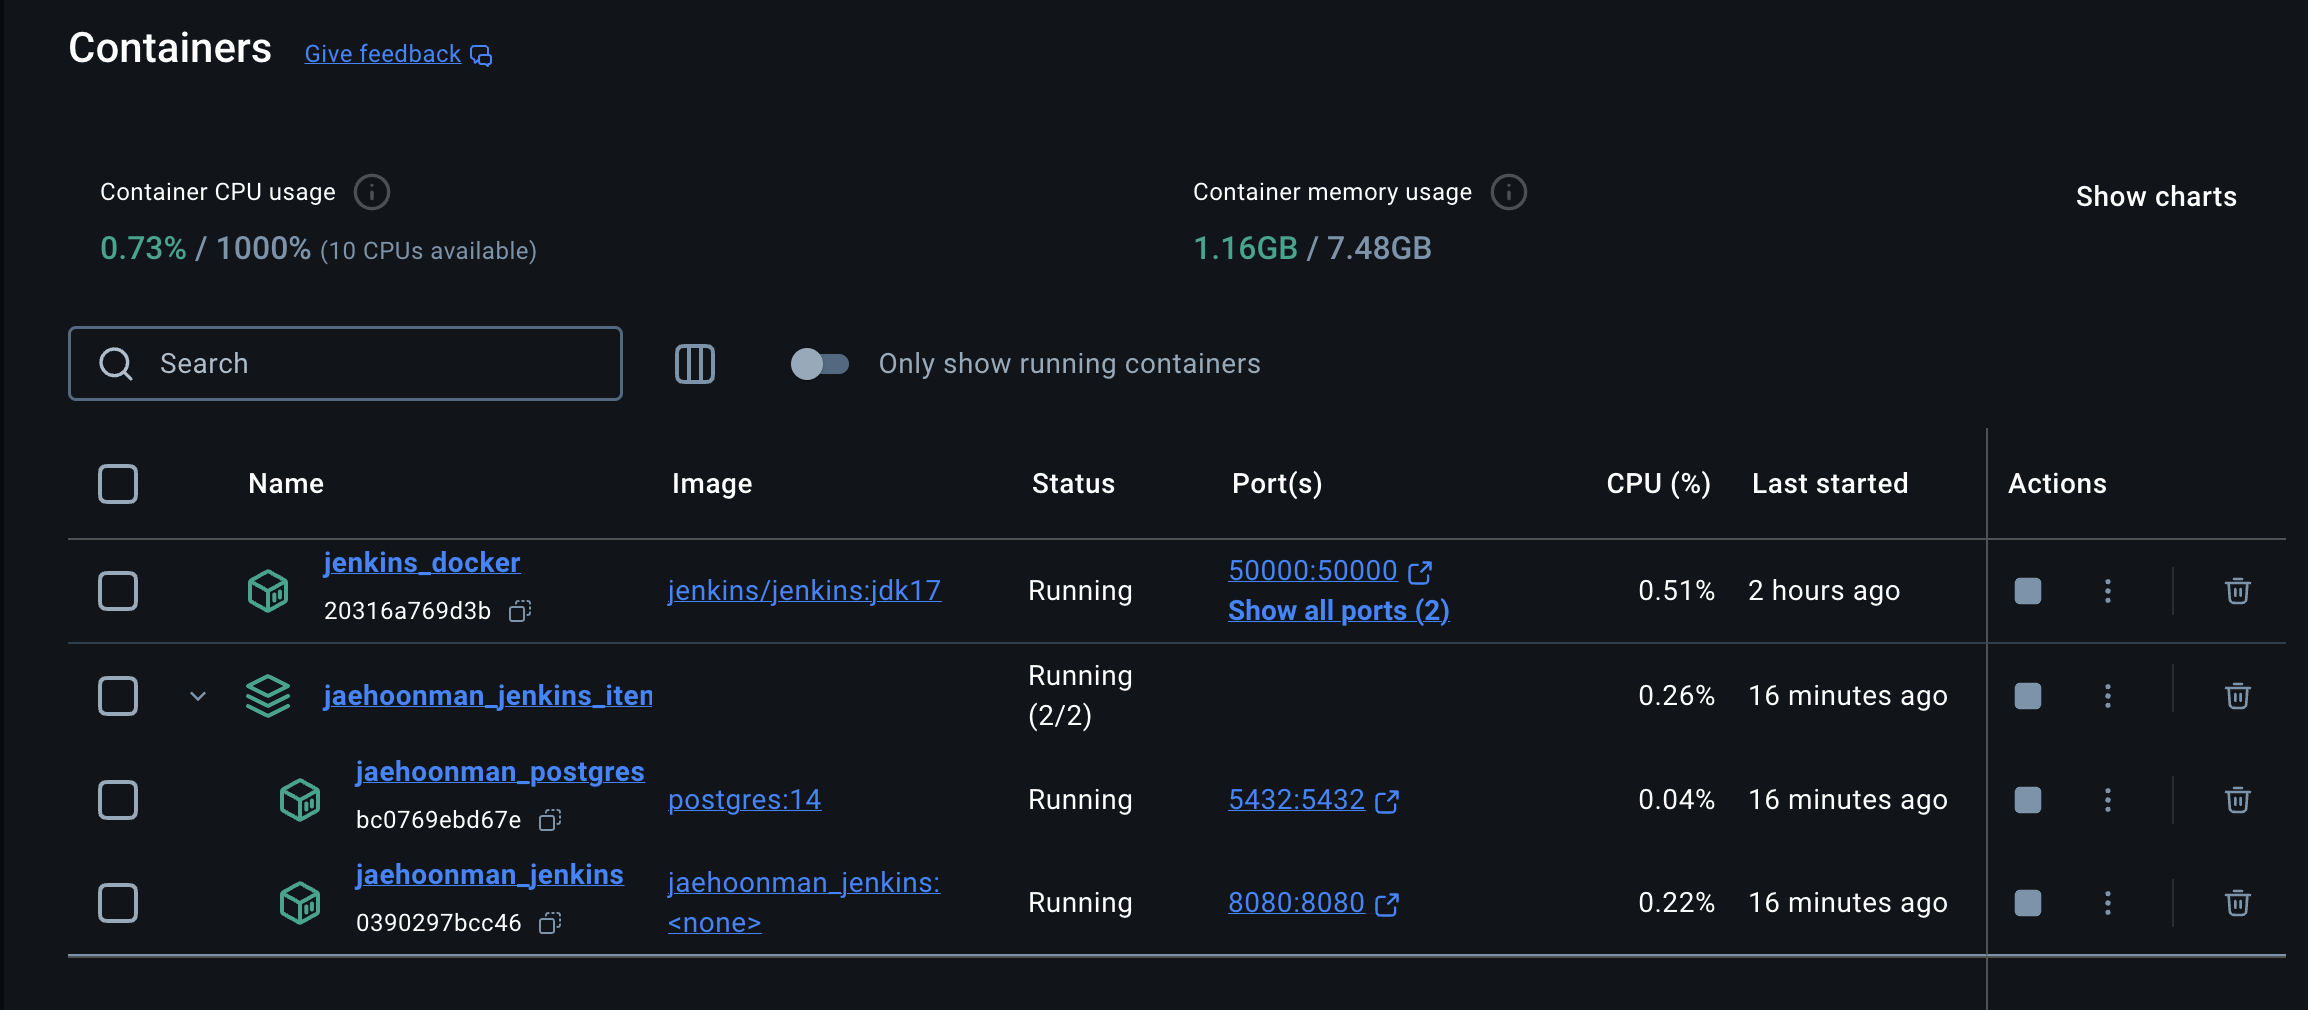This screenshot has height=1010, width=2308.
Task: Open the jaehoonman_jenkins container name link
Action: point(490,875)
